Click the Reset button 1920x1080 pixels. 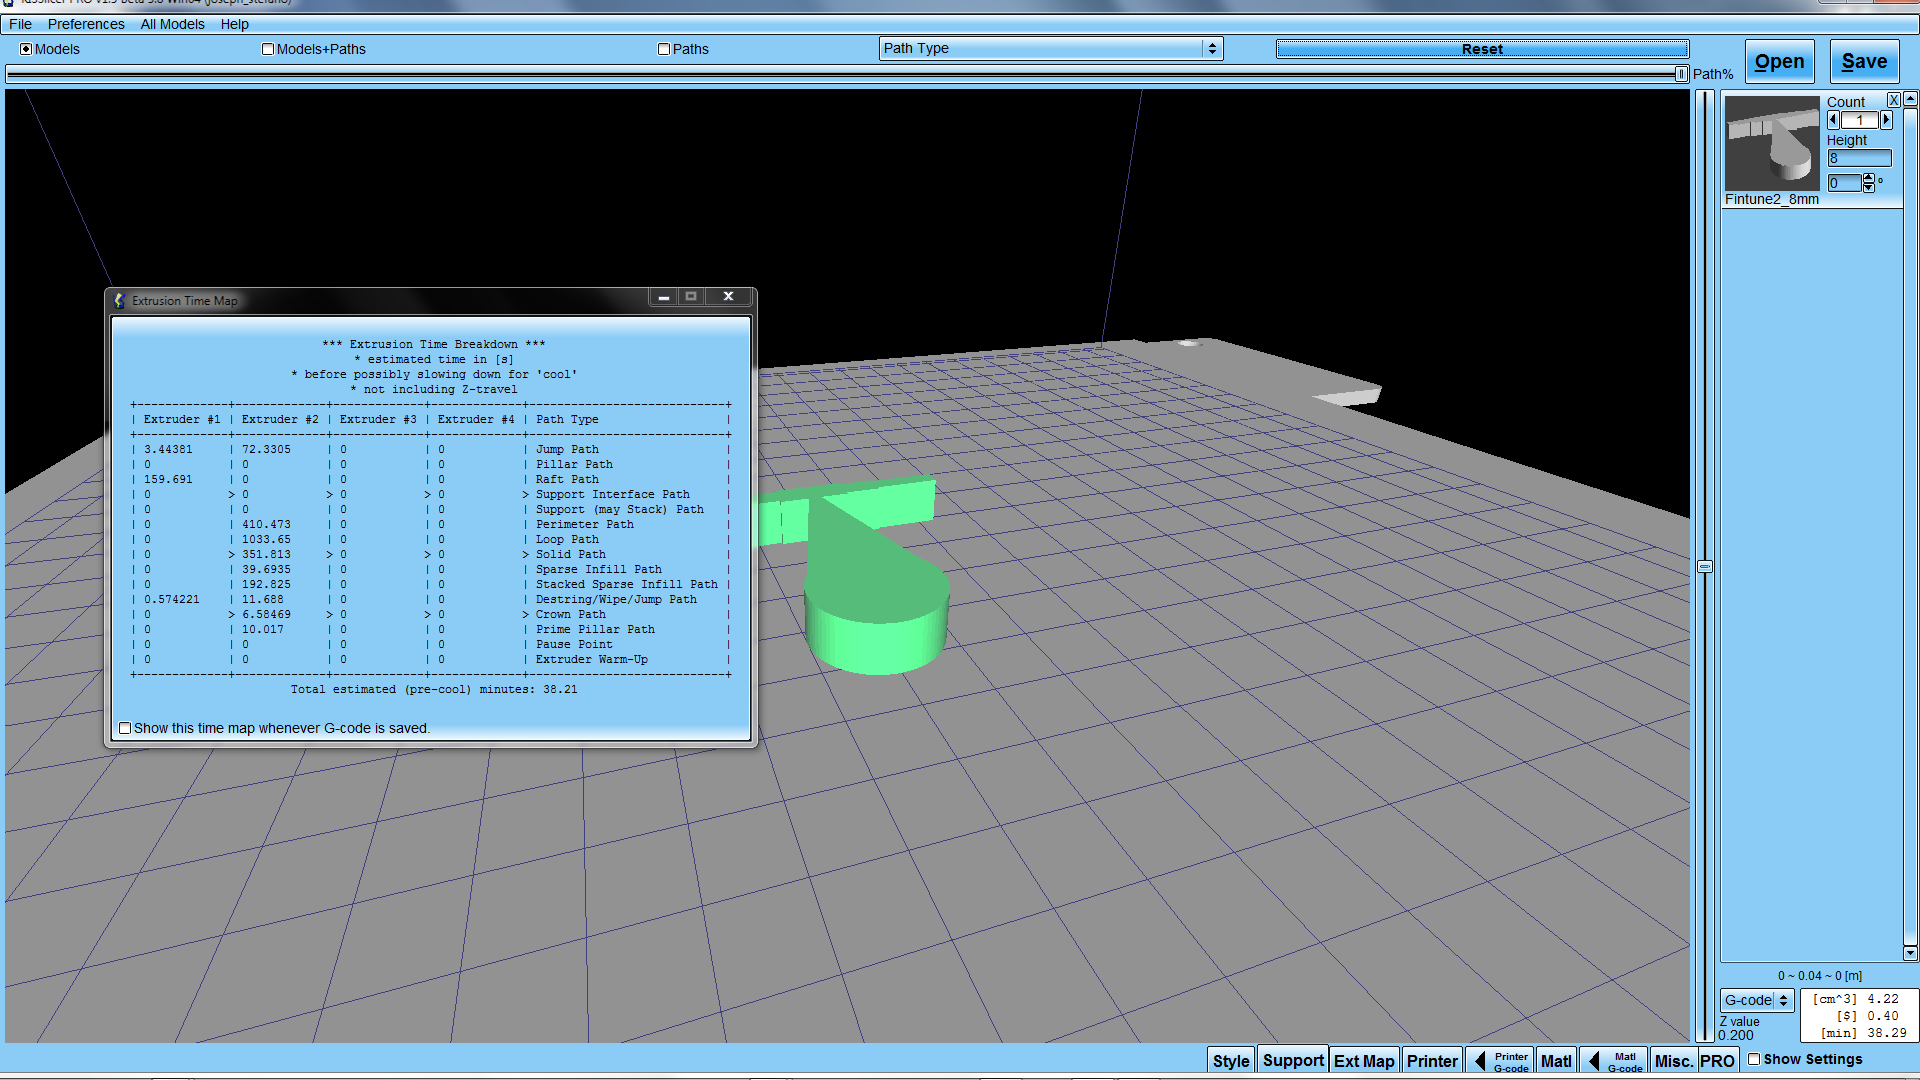point(1482,49)
